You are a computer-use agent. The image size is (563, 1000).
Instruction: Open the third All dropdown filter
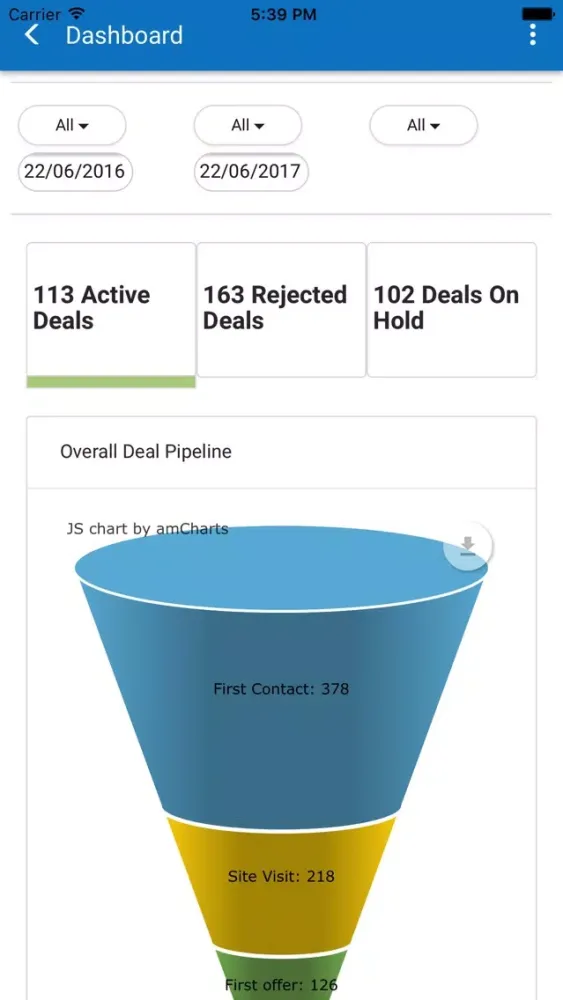click(x=423, y=125)
